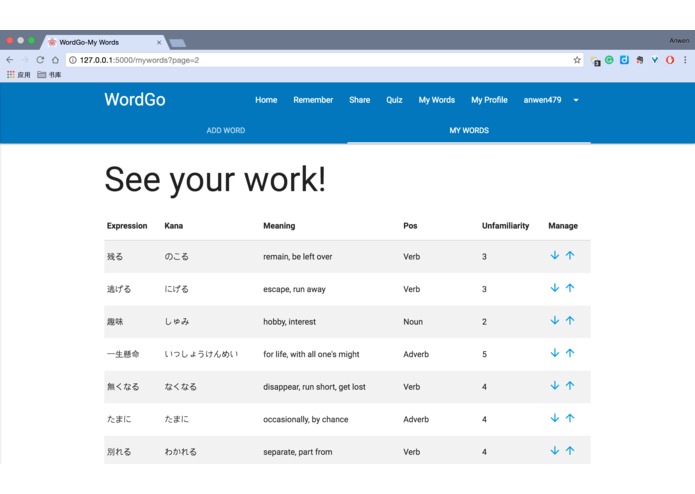Click up arrow for 逃げる row
Screen dimensions: 695x494
point(570,288)
